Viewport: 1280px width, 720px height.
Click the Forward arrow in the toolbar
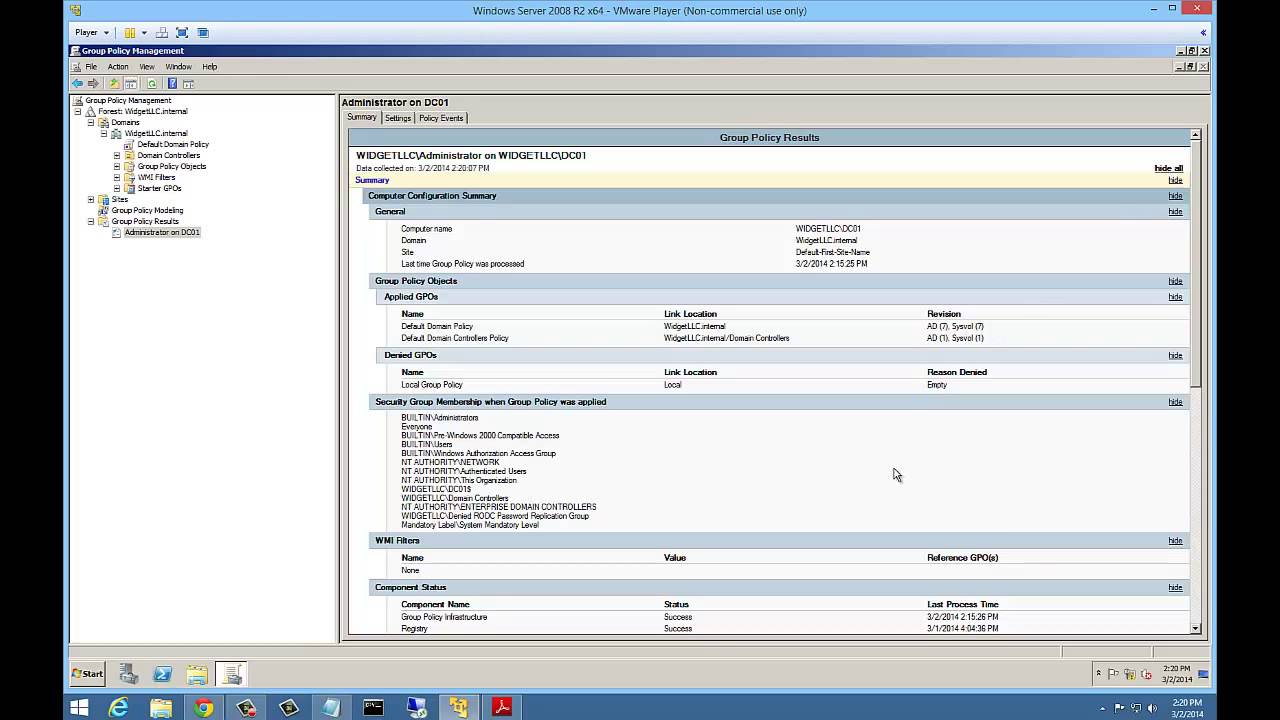pos(93,84)
